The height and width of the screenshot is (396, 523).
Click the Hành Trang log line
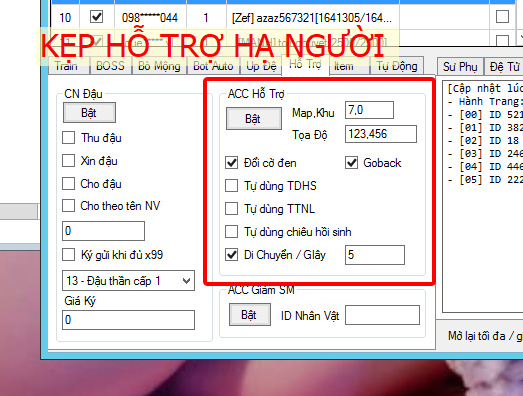coord(485,101)
